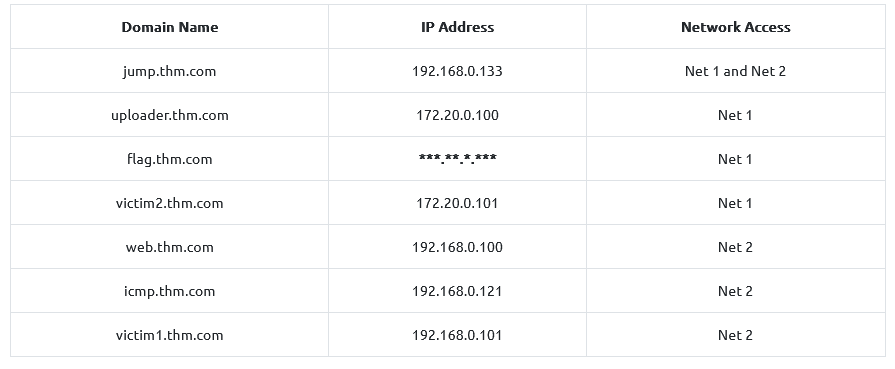Select the web.thm.com domain cell
Image resolution: width=895 pixels, height=369 pixels.
[x=170, y=247]
